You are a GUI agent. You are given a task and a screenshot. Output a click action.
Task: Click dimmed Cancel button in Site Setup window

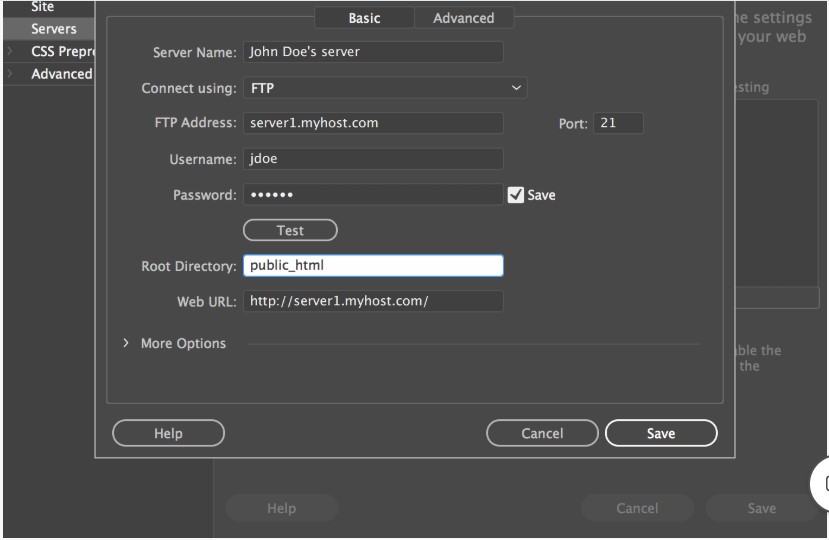coord(637,508)
